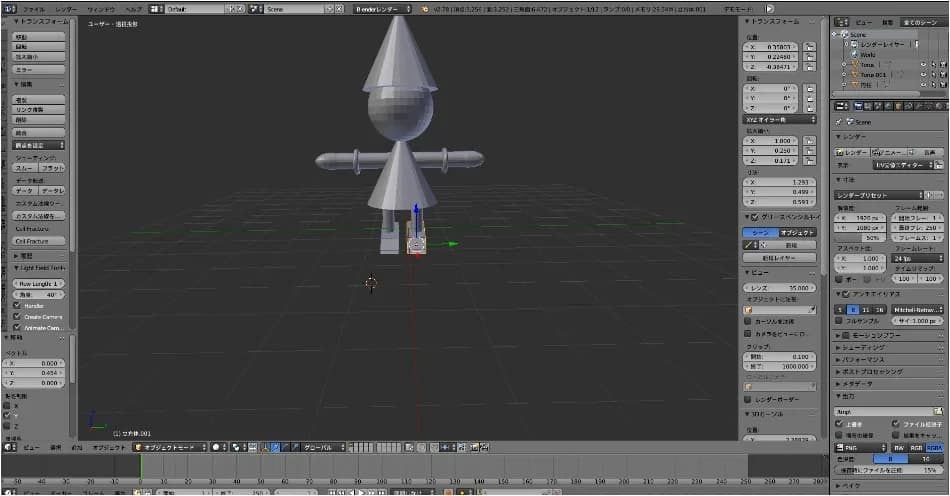This screenshot has width=950, height=496.
Task: Enable the Handler checkbox
Action: tap(18, 305)
